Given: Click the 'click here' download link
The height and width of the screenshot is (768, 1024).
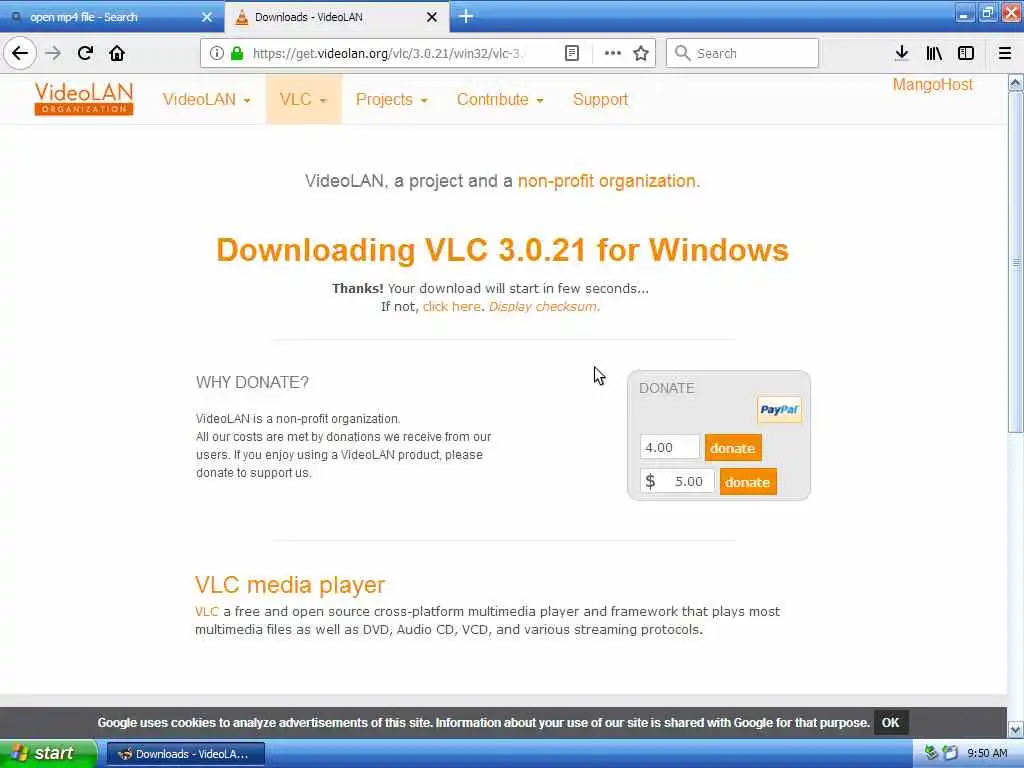Looking at the screenshot, I should coord(451,306).
